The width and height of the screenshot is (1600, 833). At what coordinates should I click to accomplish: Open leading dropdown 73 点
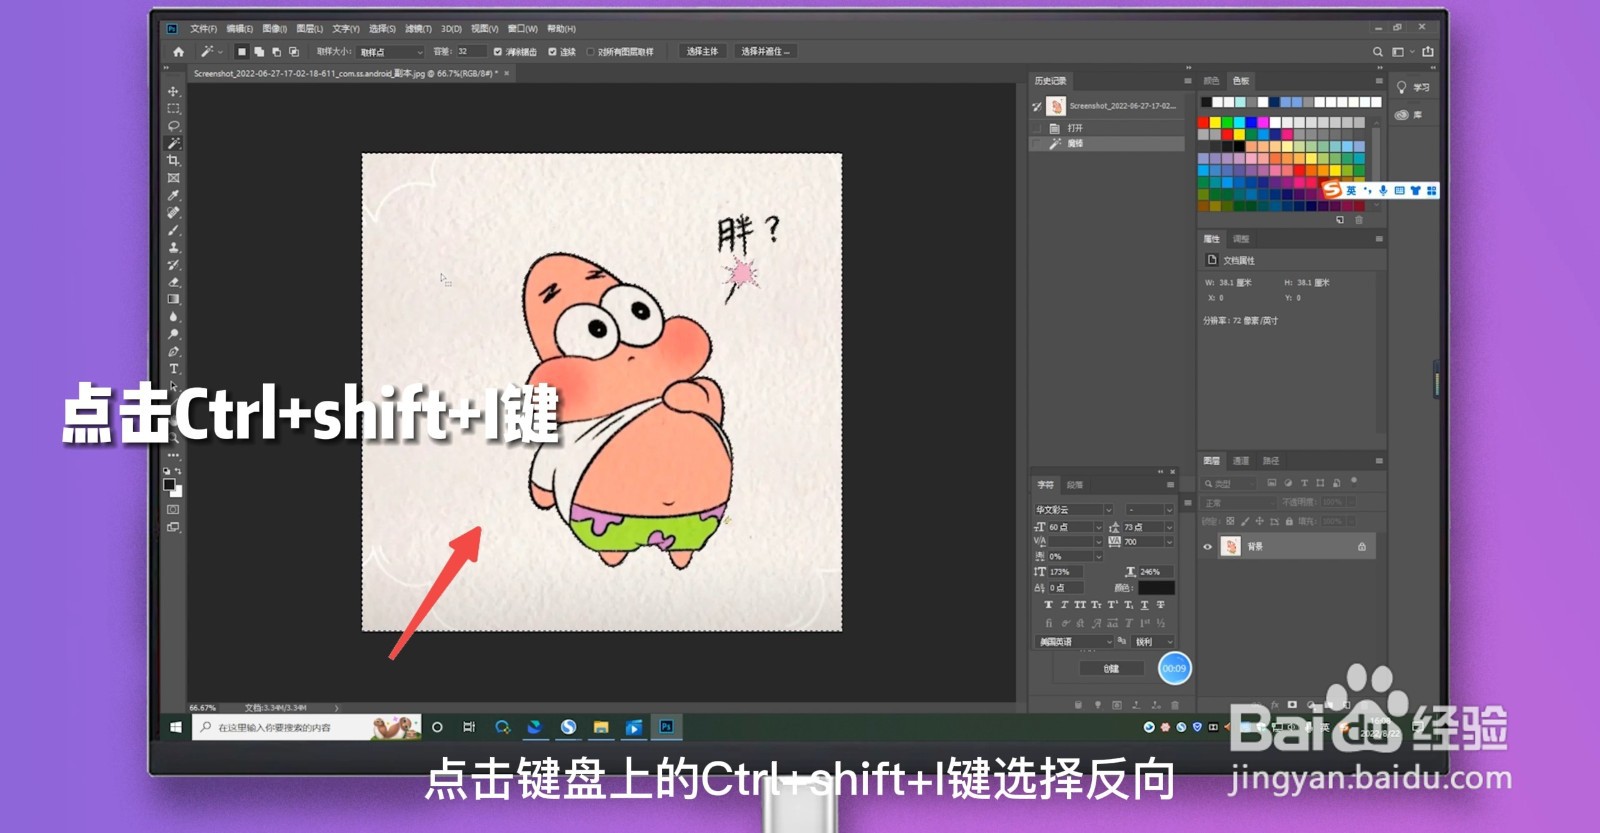[x=1148, y=527]
